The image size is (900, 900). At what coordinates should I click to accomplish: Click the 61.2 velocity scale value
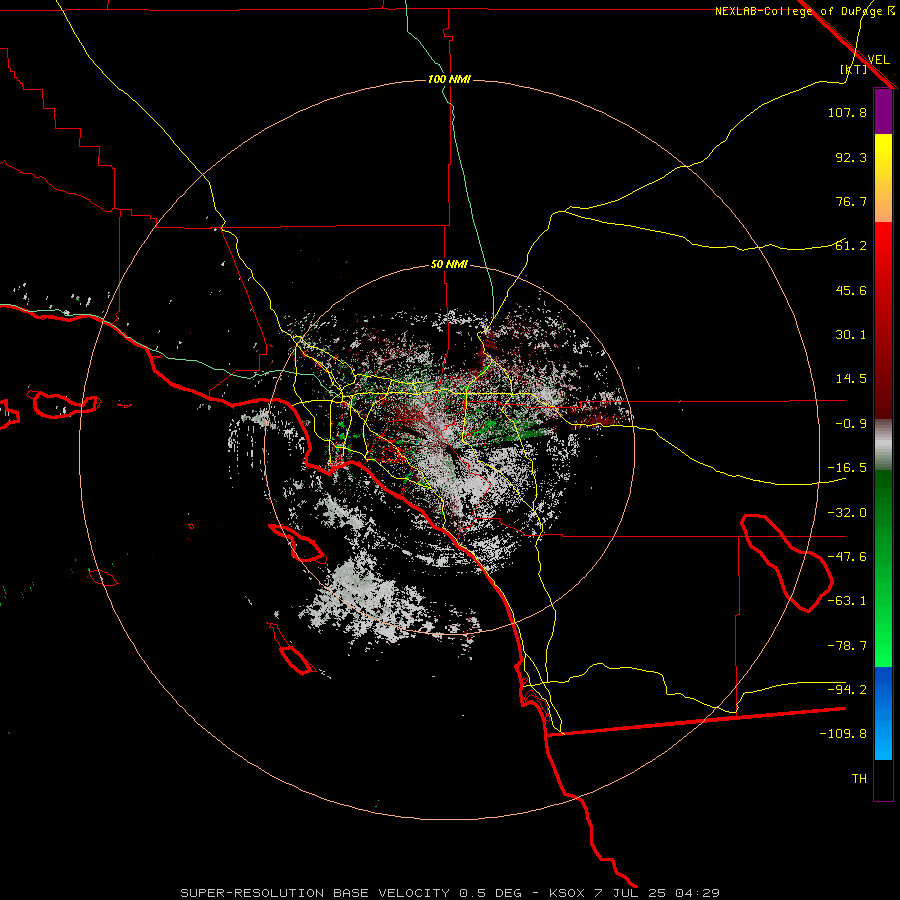click(851, 246)
